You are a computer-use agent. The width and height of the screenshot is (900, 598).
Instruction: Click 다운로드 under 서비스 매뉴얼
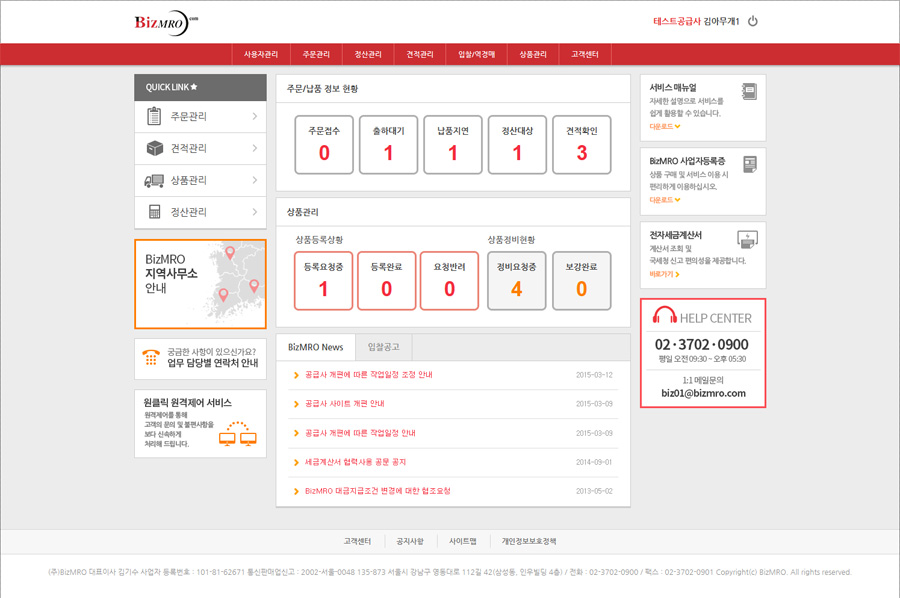pyautogui.click(x=665, y=126)
